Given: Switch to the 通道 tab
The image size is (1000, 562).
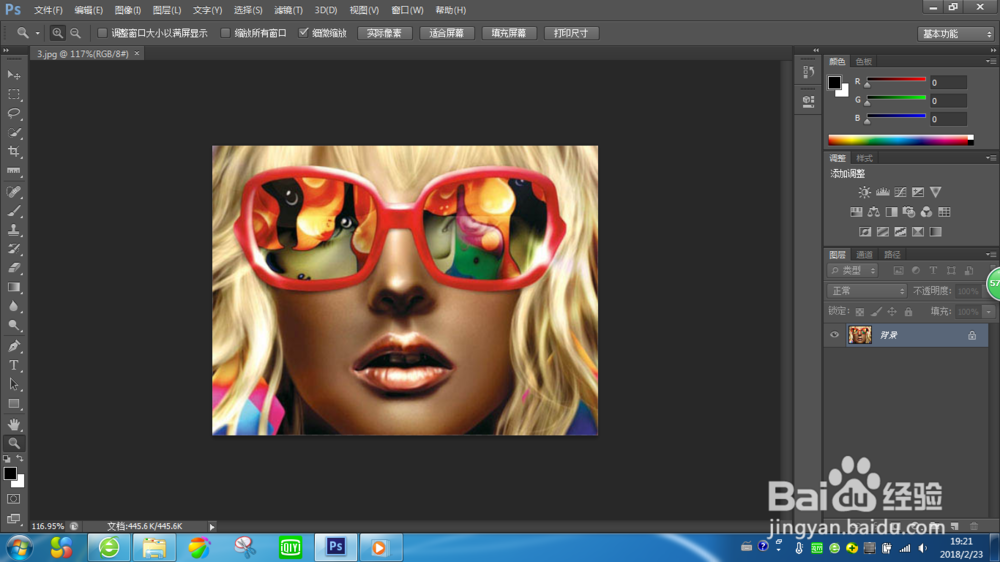Looking at the screenshot, I should pyautogui.click(x=864, y=255).
